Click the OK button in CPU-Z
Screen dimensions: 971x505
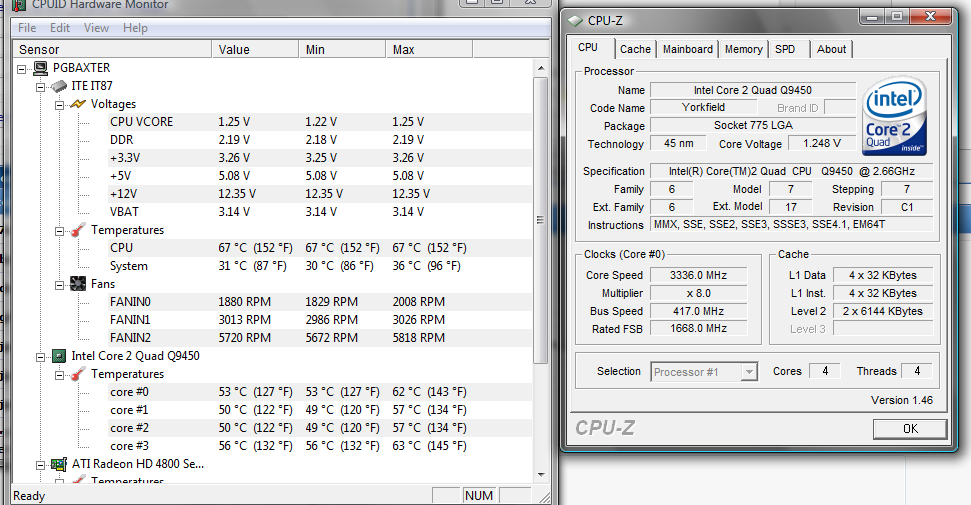pos(910,429)
